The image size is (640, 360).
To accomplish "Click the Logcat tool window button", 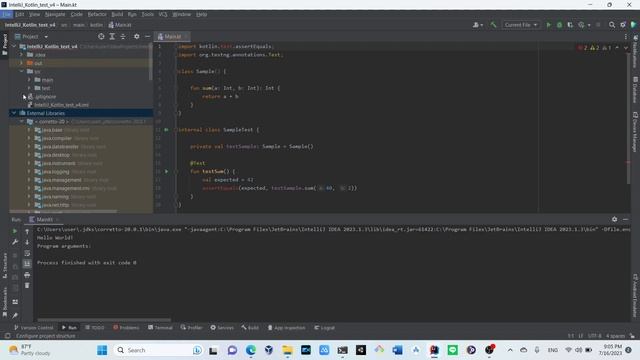I will tap(324, 328).
